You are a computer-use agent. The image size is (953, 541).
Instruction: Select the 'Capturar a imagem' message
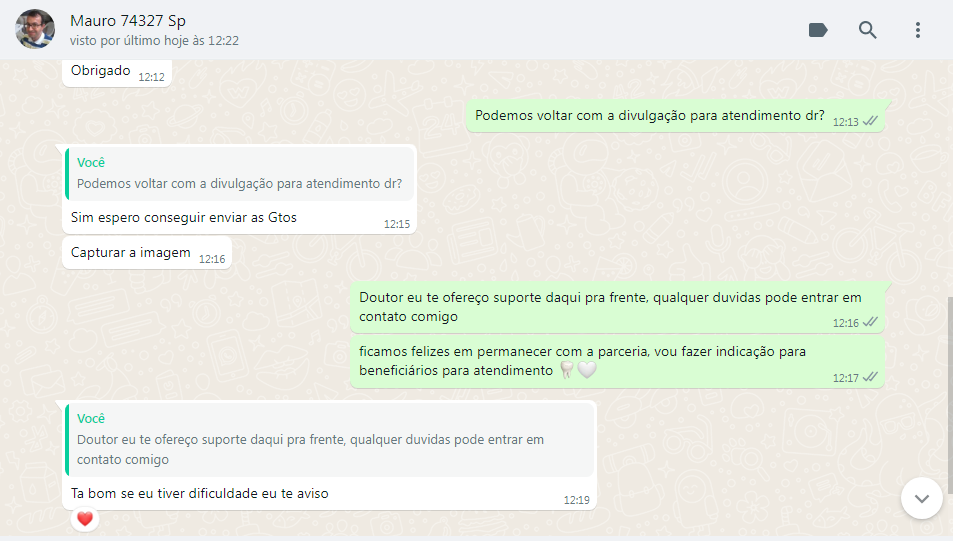[x=146, y=253]
